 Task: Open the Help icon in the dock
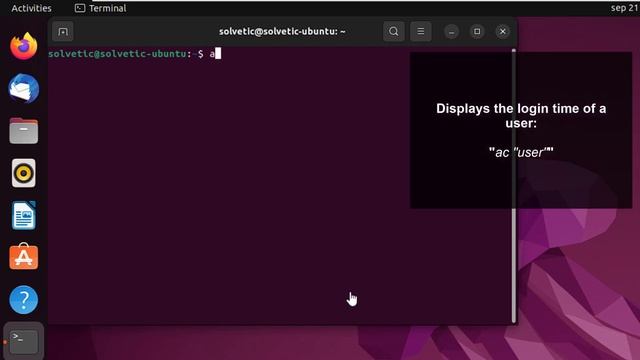[x=24, y=300]
